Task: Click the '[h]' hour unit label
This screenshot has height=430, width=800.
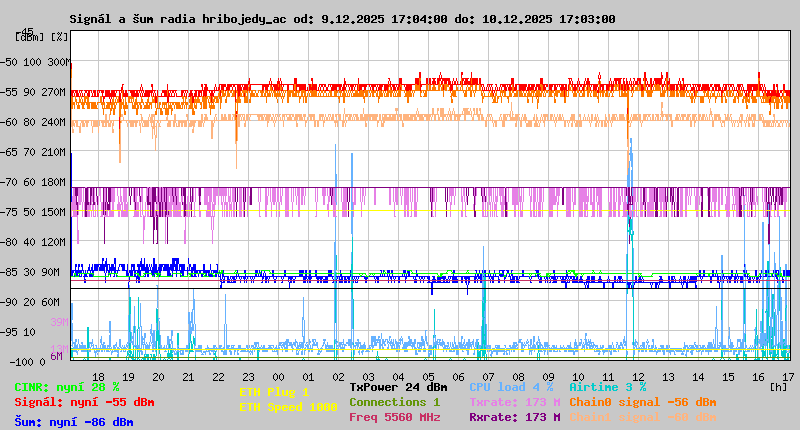Action: pyautogui.click(x=779, y=387)
